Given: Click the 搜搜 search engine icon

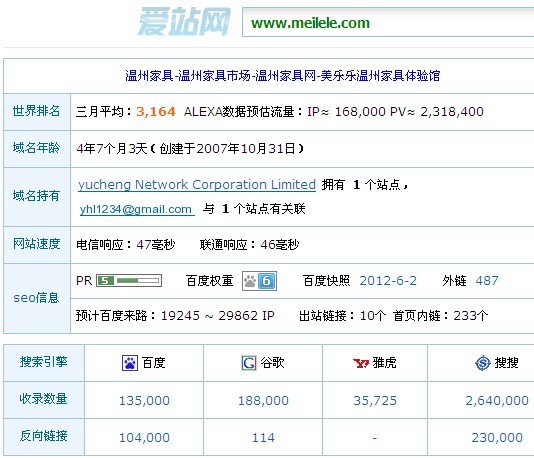Looking at the screenshot, I should tap(483, 363).
